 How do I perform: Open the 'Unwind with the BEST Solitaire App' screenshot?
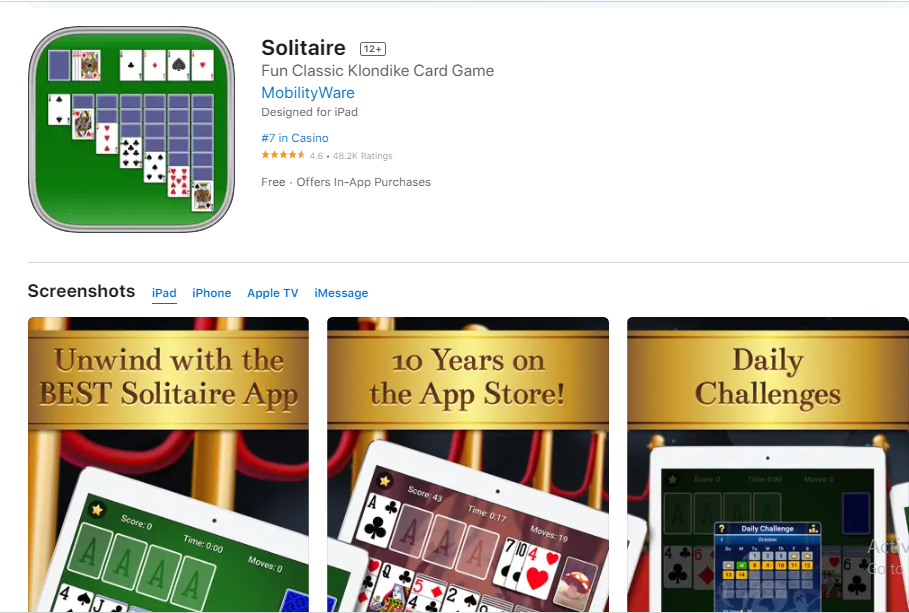coord(168,464)
